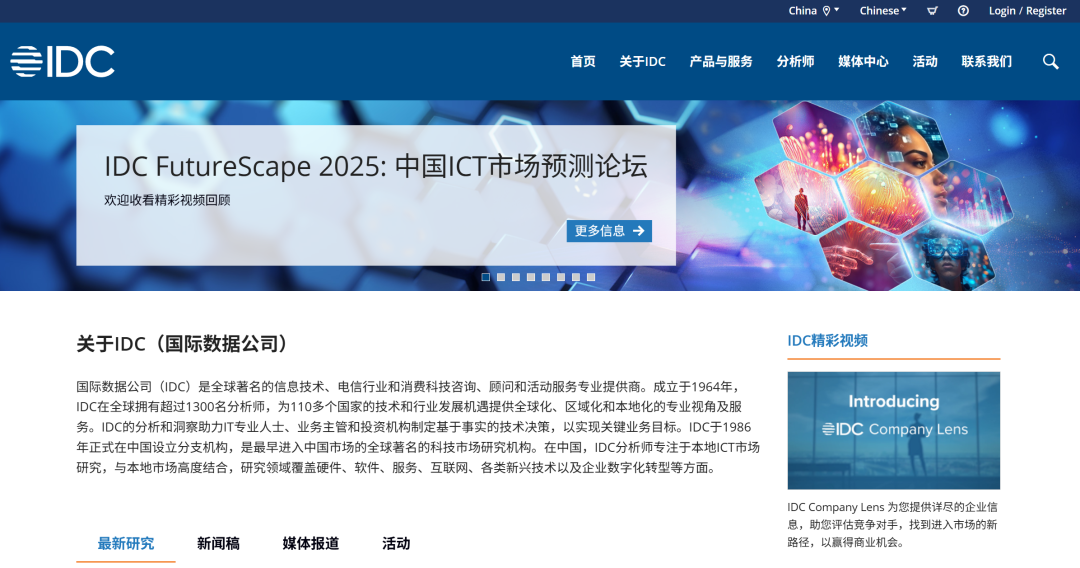Open the Chinese language dropdown
Screen dimensions: 1080x568
[883, 10]
